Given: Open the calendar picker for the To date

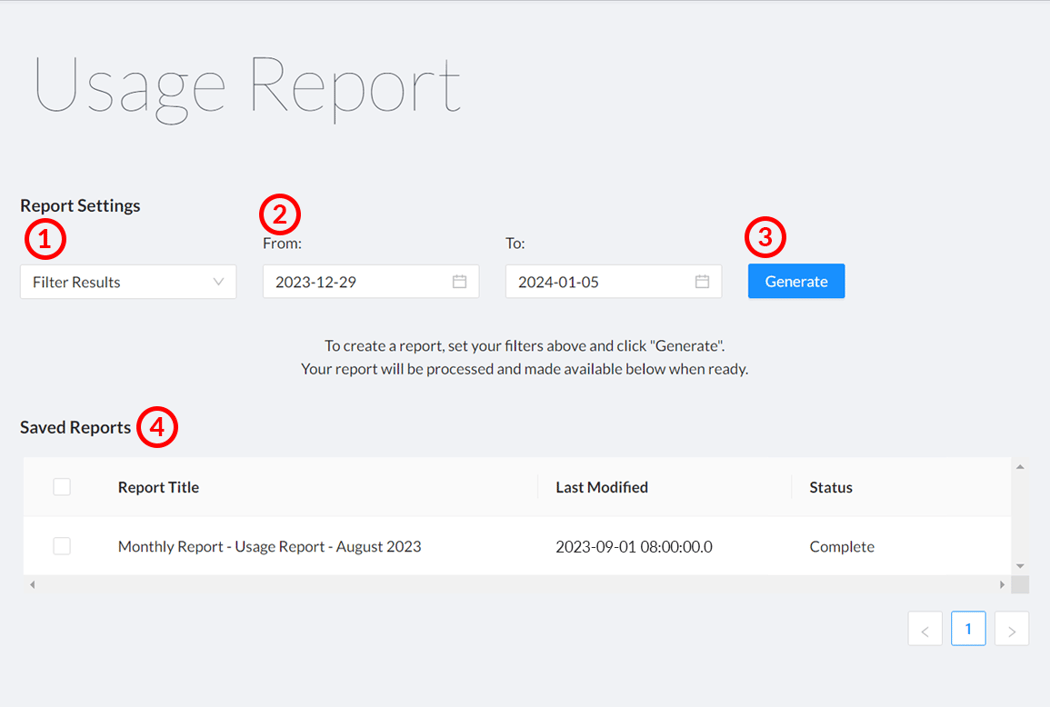Looking at the screenshot, I should tap(704, 281).
